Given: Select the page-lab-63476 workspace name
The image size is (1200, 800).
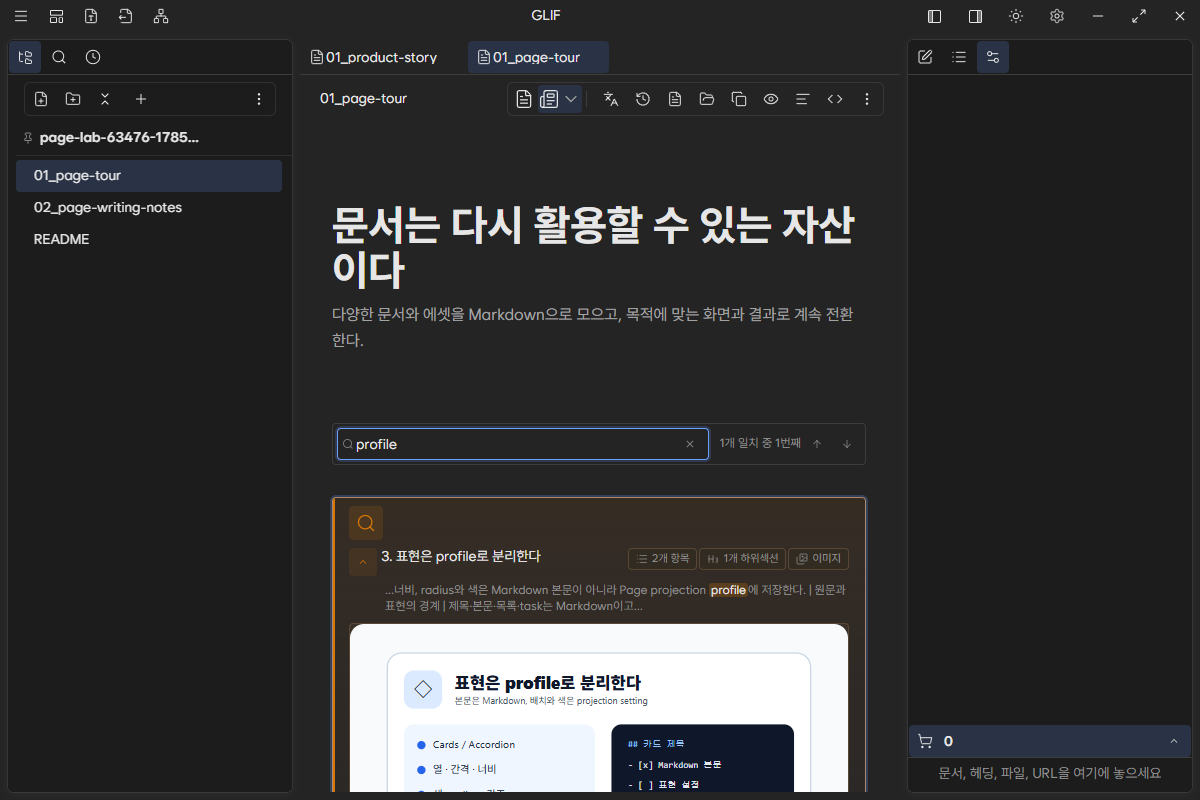Looking at the screenshot, I should pyautogui.click(x=119, y=138).
